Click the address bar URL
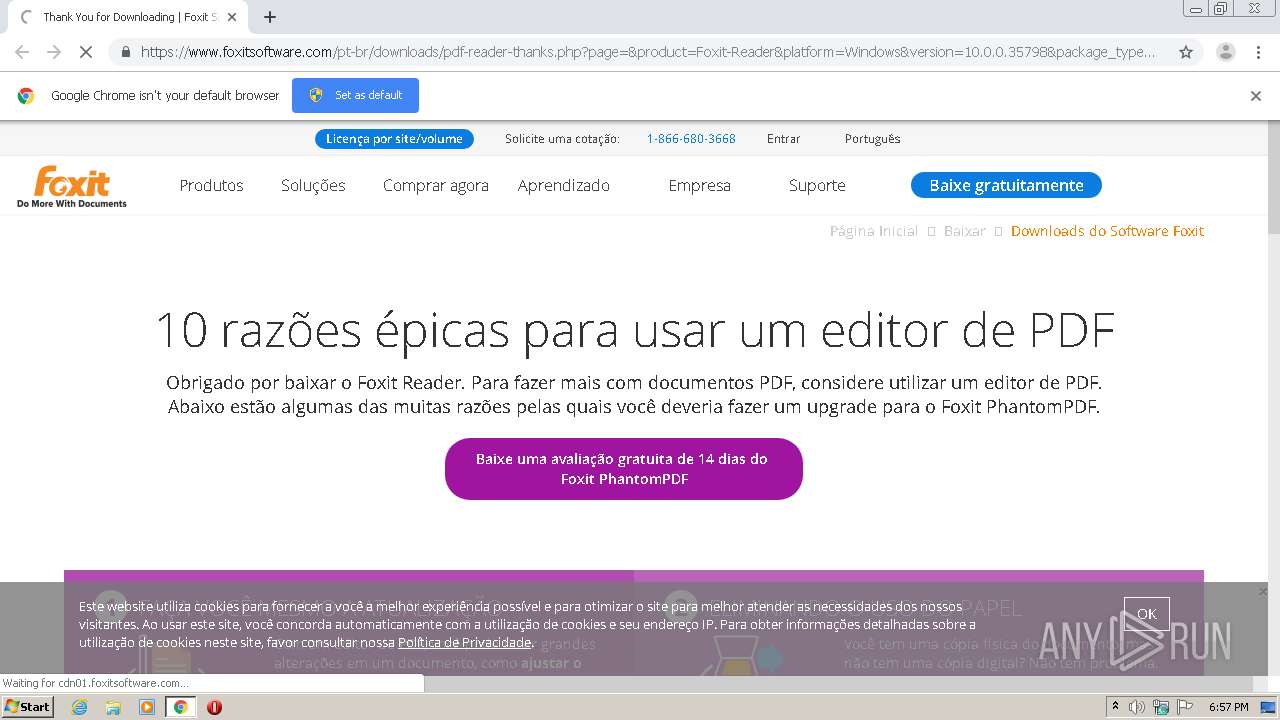This screenshot has width=1280, height=720. 647,52
